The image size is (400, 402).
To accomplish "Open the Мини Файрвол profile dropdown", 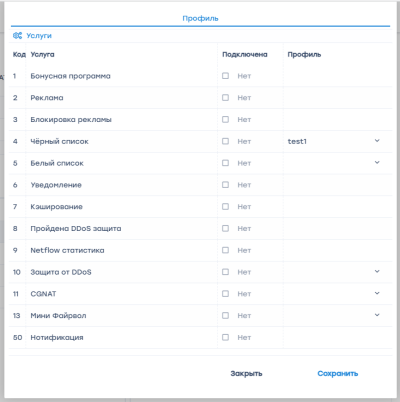I will point(334,315).
